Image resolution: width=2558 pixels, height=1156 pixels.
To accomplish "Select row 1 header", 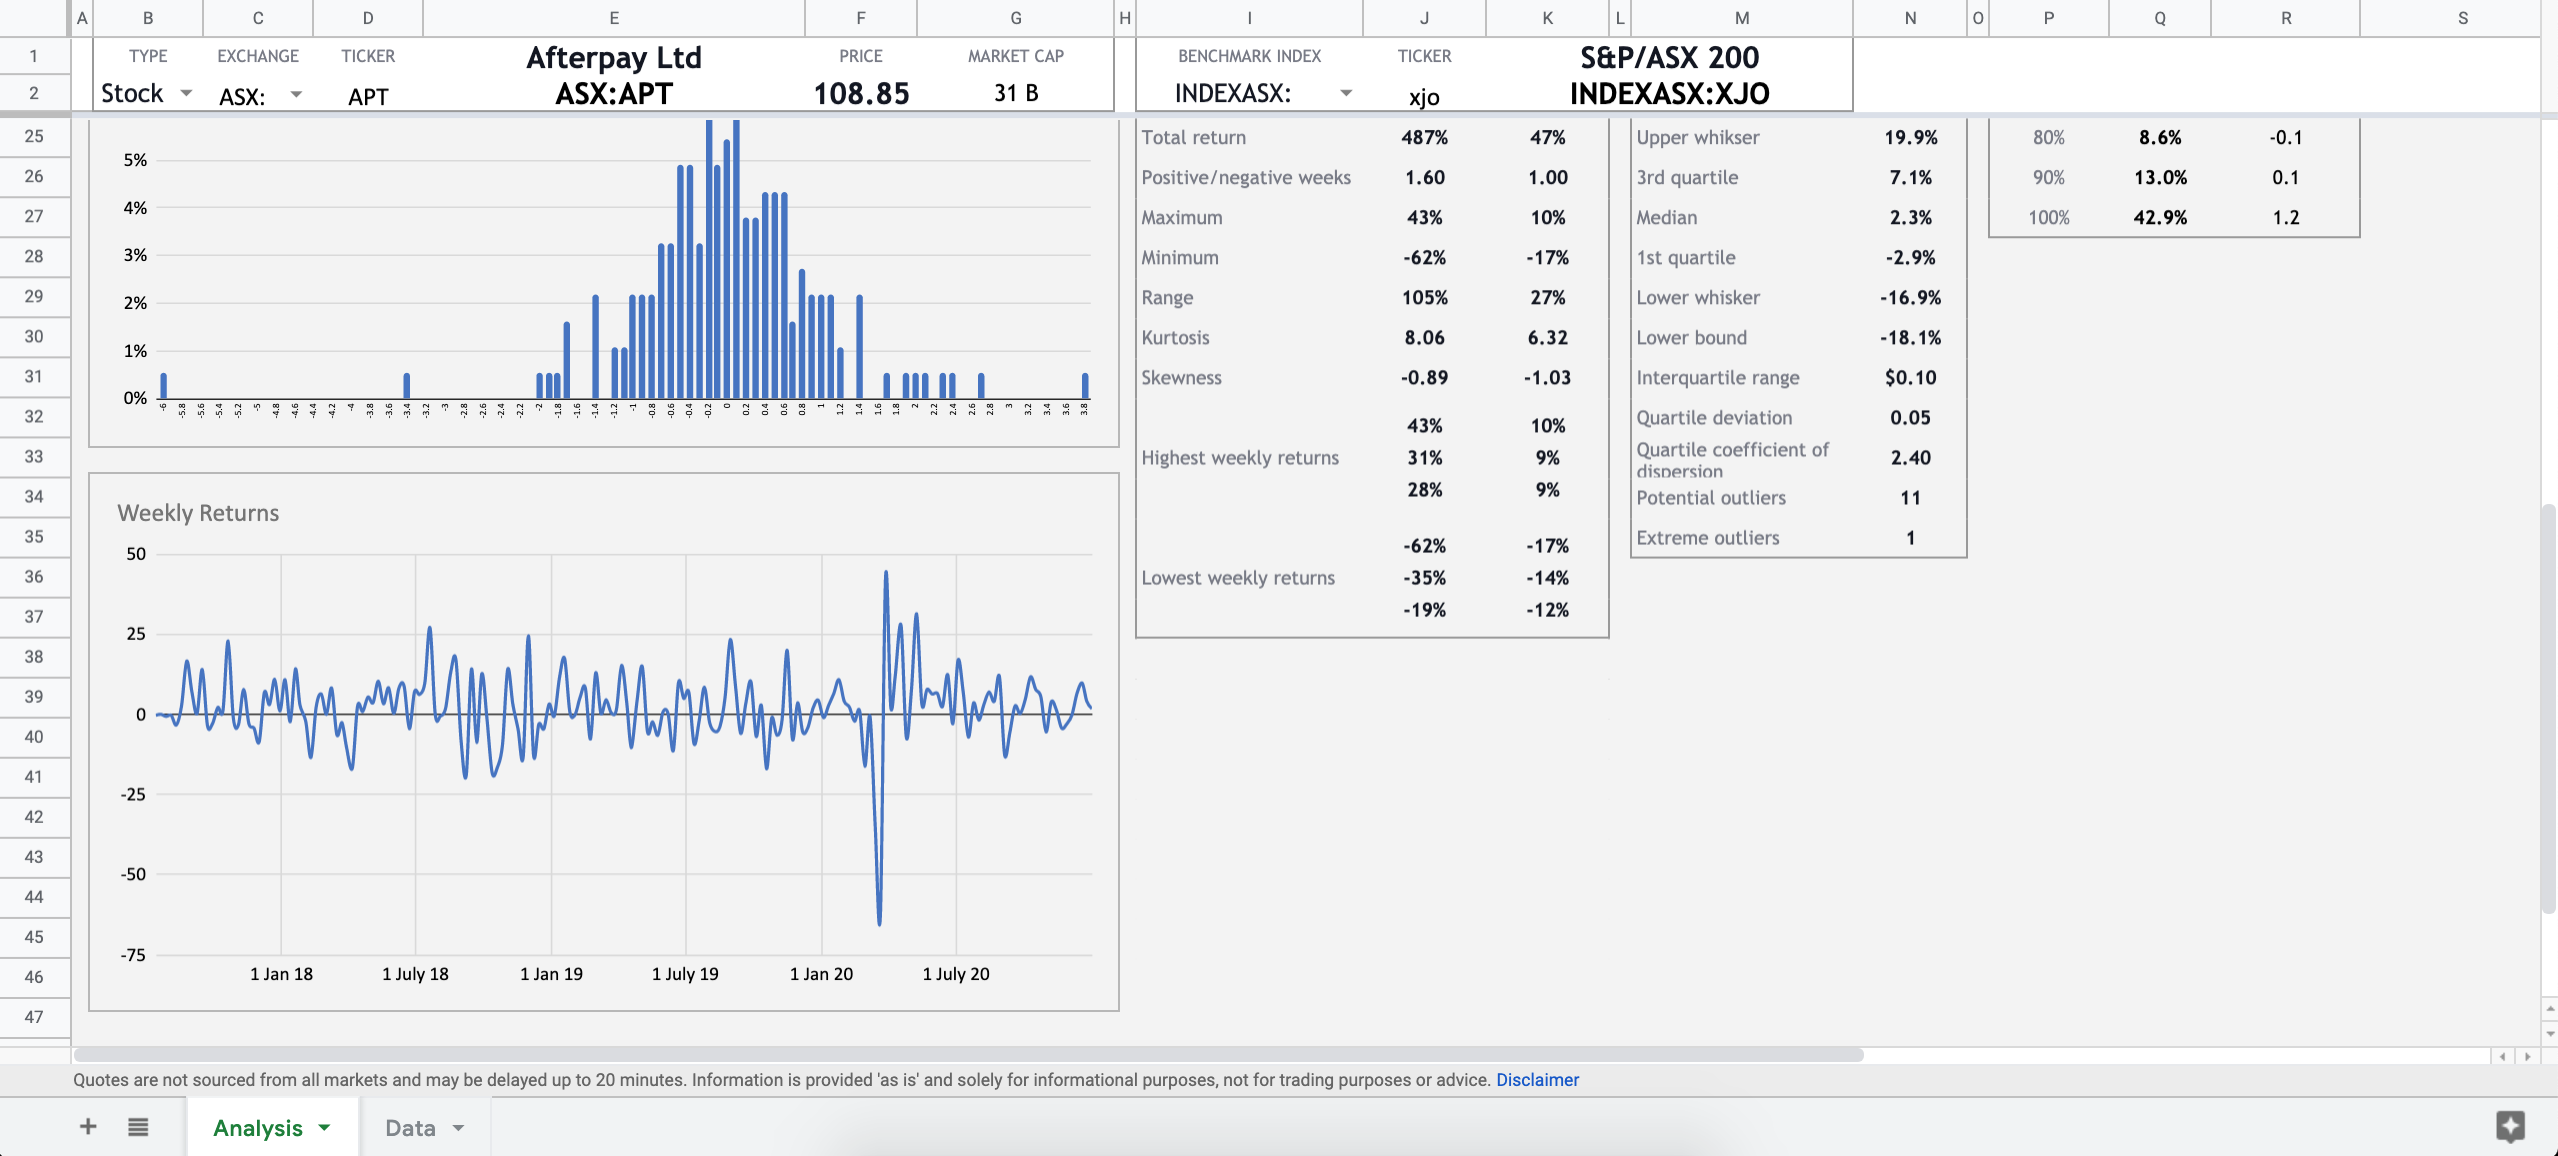I will pos(34,56).
